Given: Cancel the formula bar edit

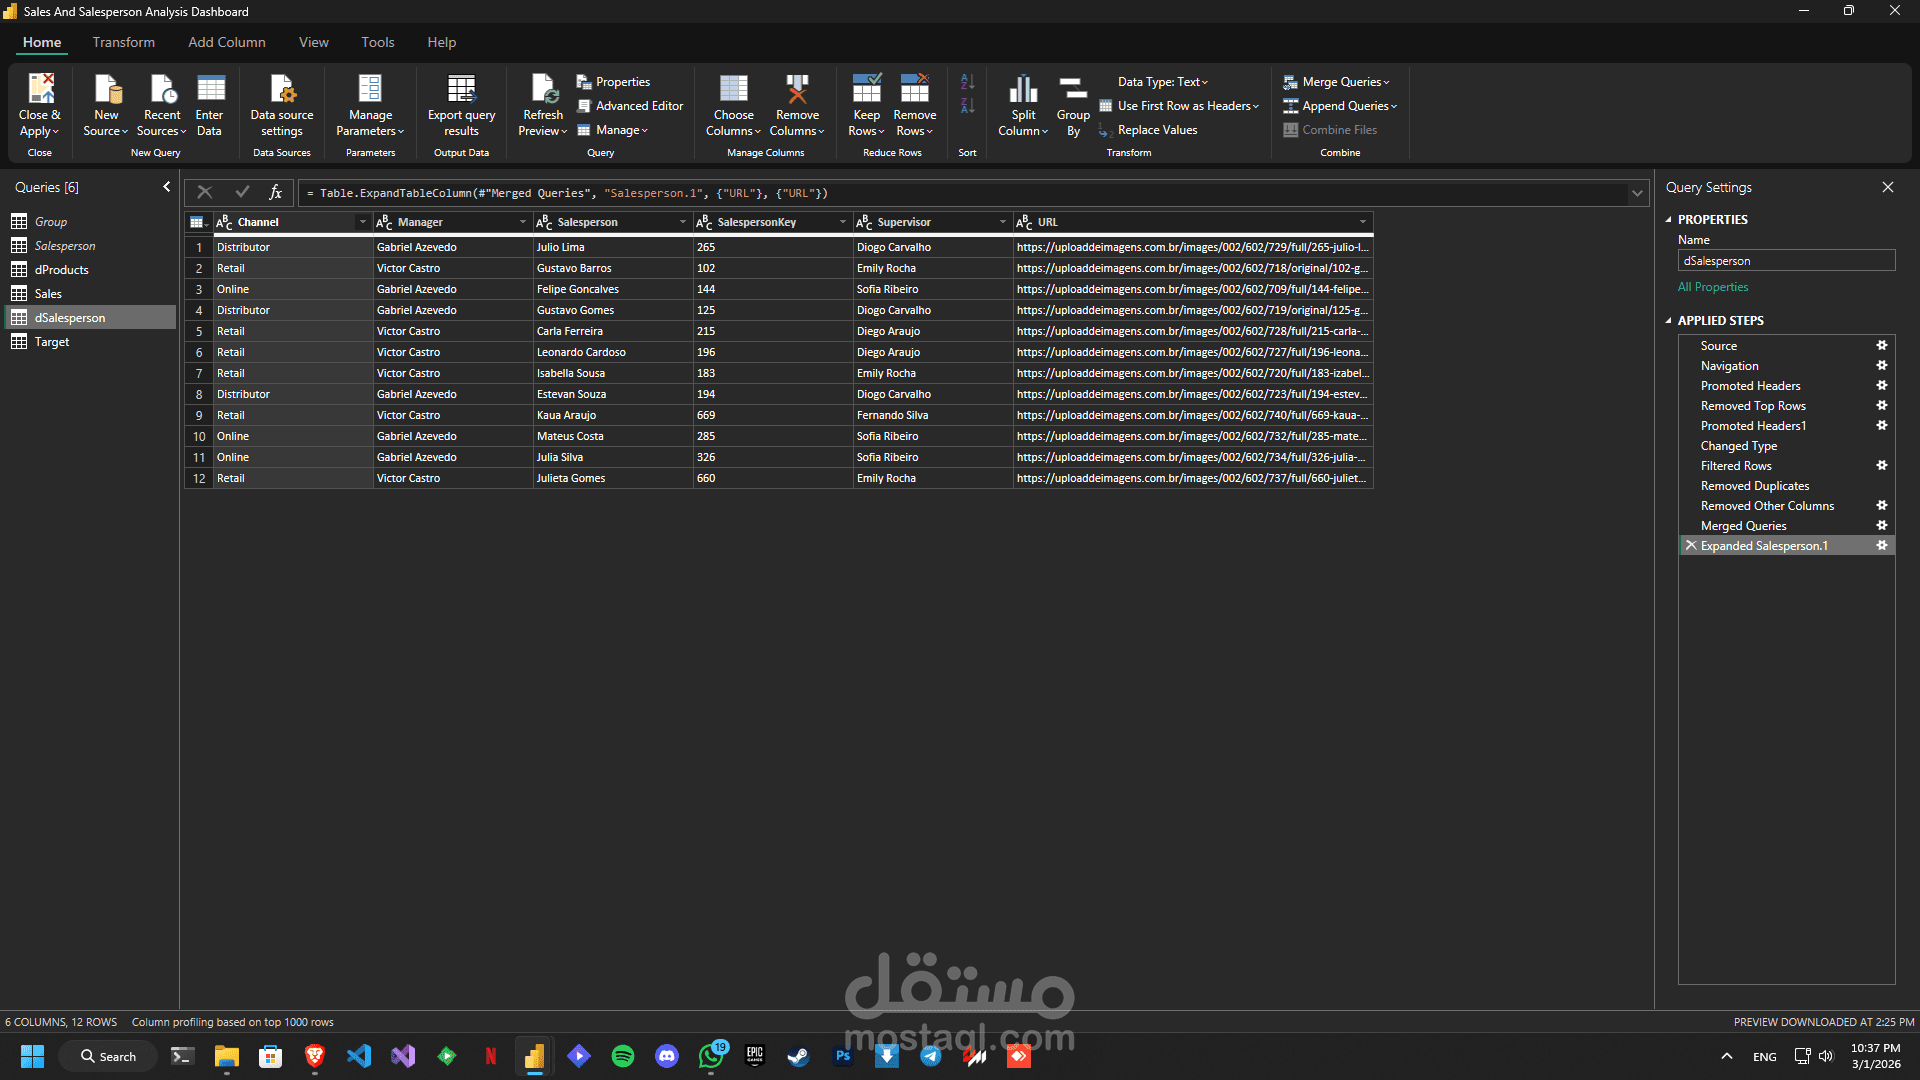Looking at the screenshot, I should tap(205, 193).
